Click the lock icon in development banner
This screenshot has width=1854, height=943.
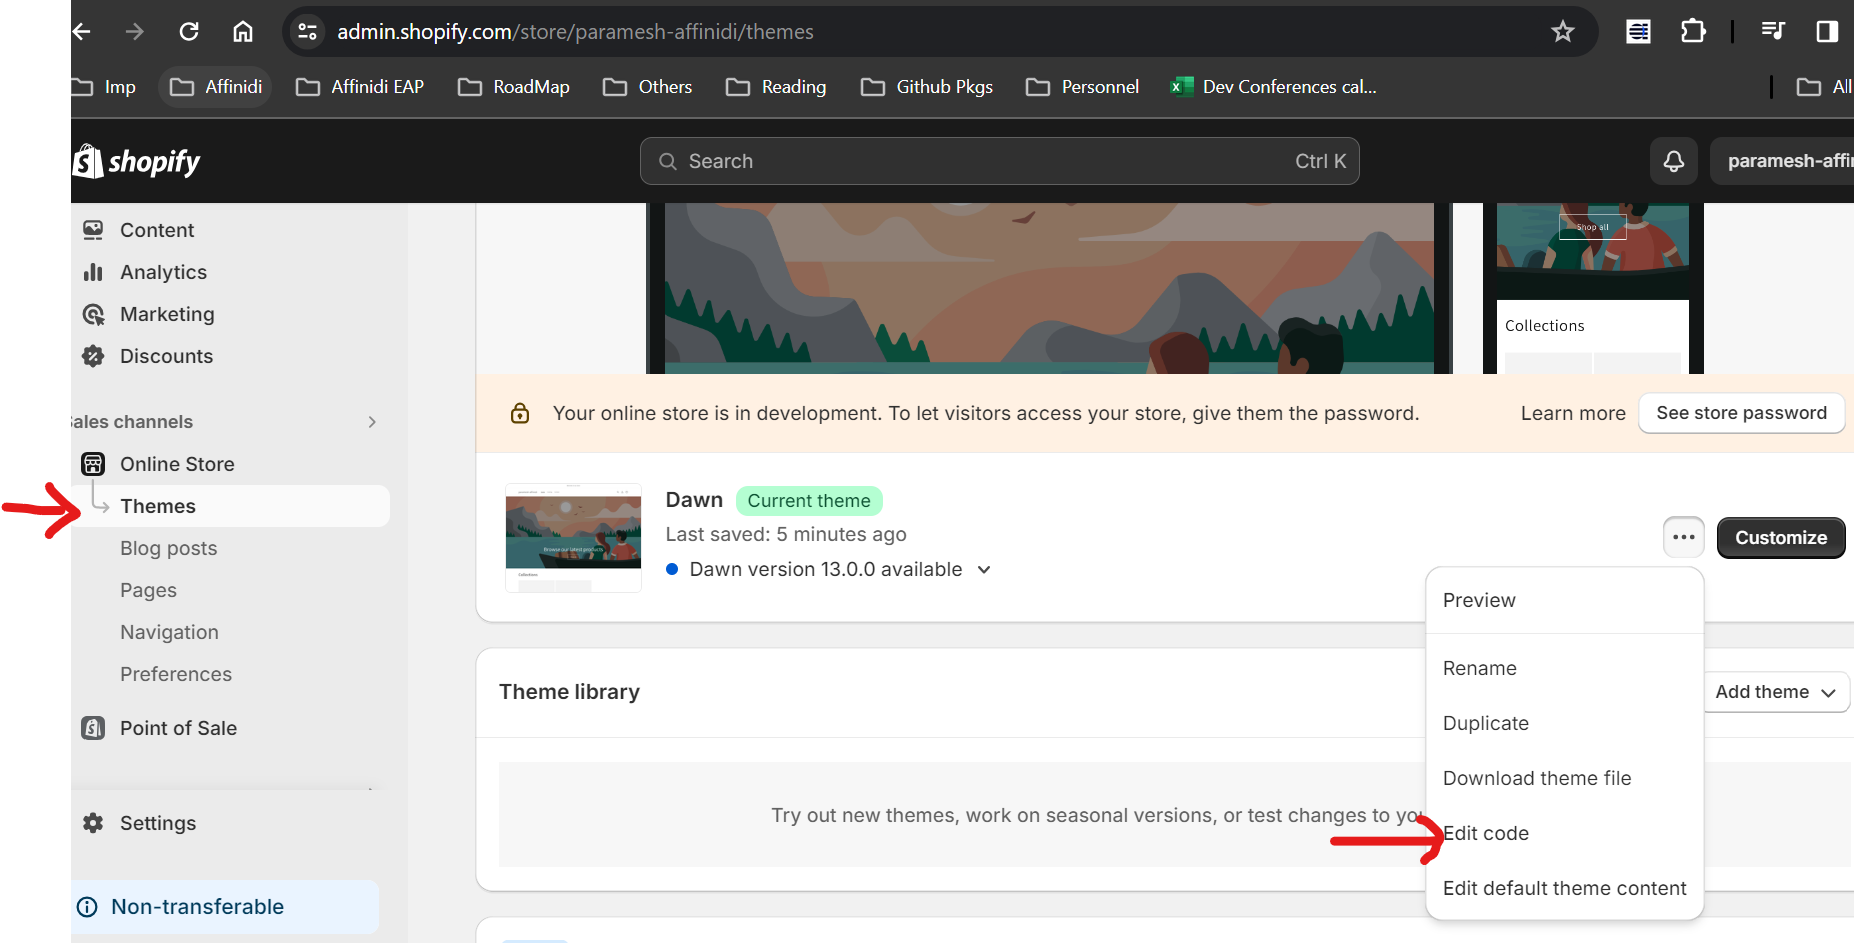tap(520, 413)
